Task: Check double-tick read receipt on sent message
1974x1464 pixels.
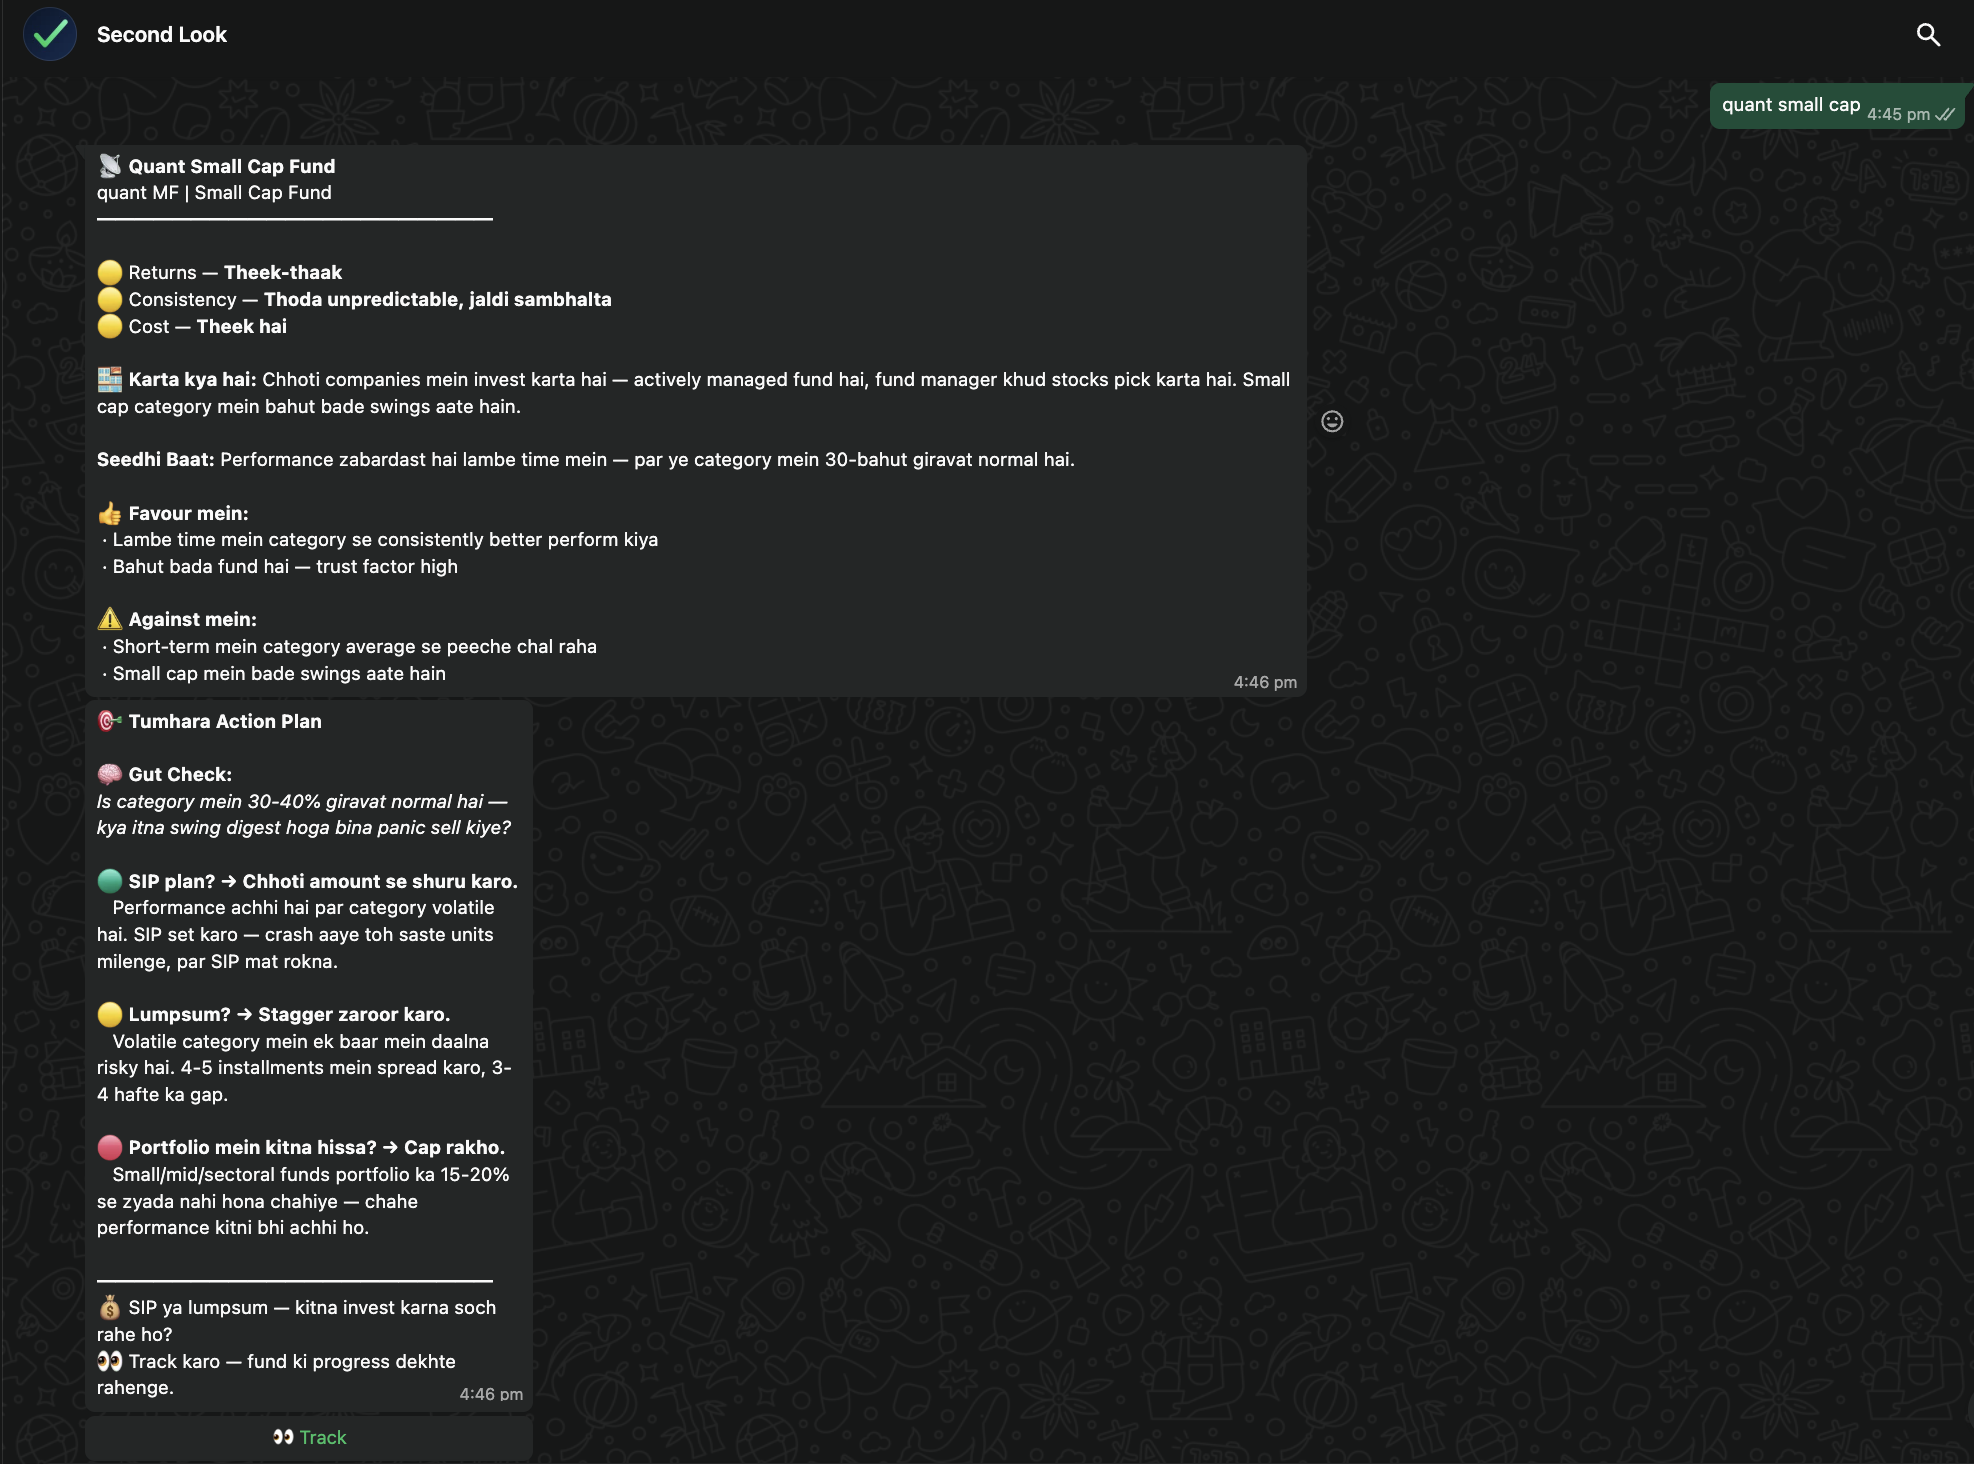Action: (1945, 114)
